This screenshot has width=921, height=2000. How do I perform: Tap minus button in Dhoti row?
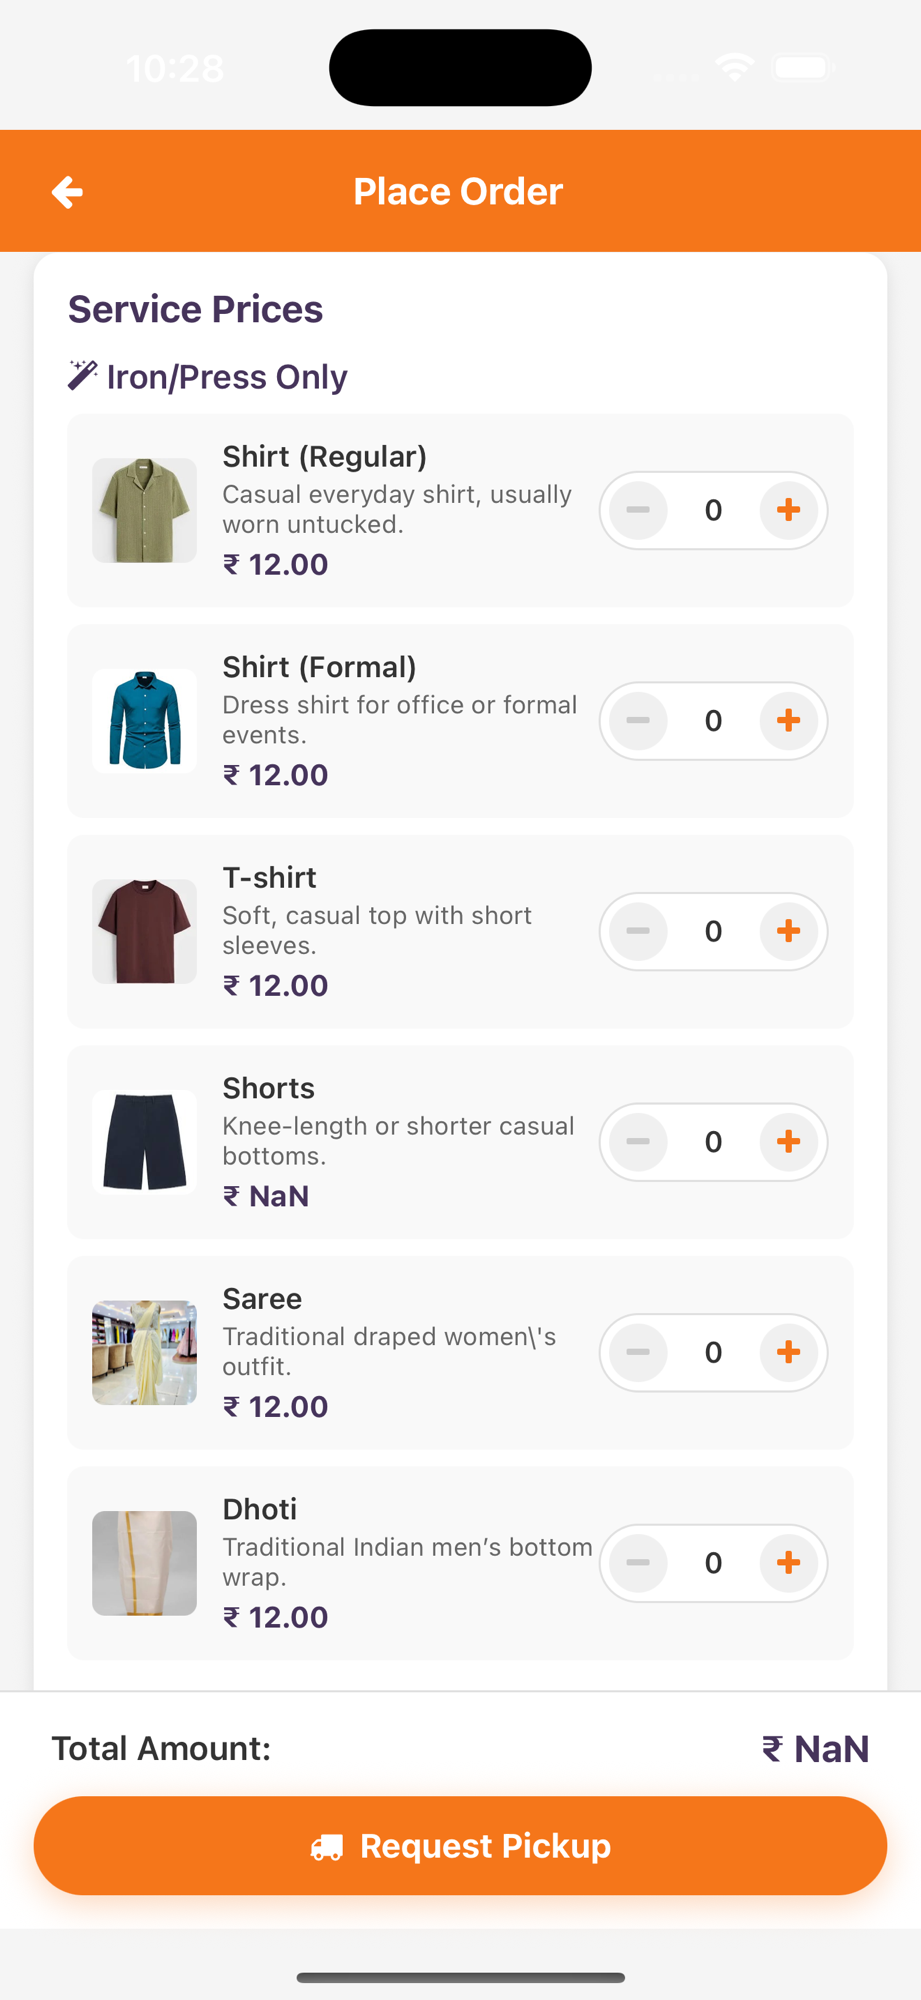point(638,1563)
